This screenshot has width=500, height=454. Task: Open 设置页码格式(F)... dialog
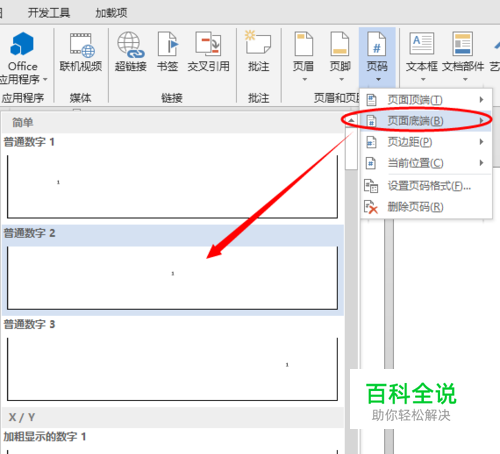click(426, 186)
